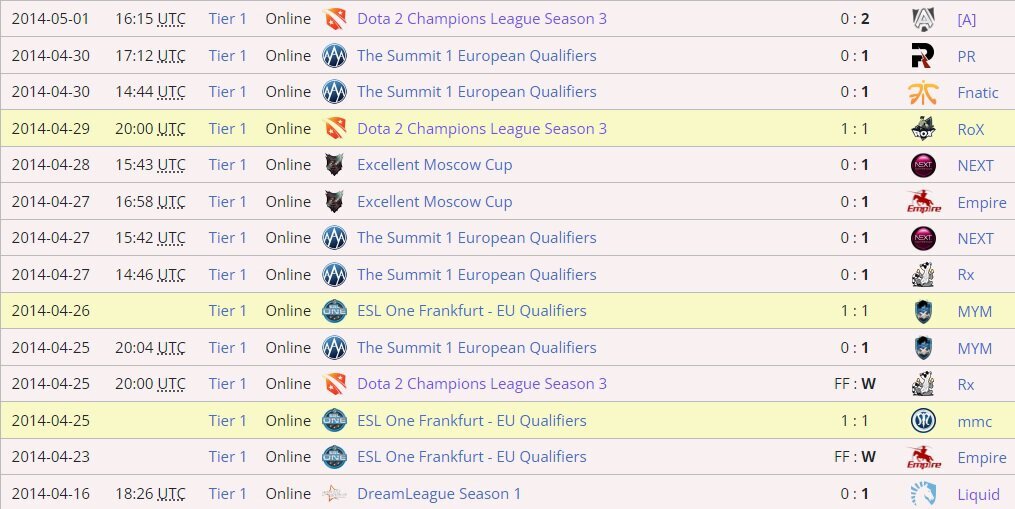The image size is (1015, 509).
Task: Click UTC abbreviation next to 17:12 time
Action: [171, 56]
